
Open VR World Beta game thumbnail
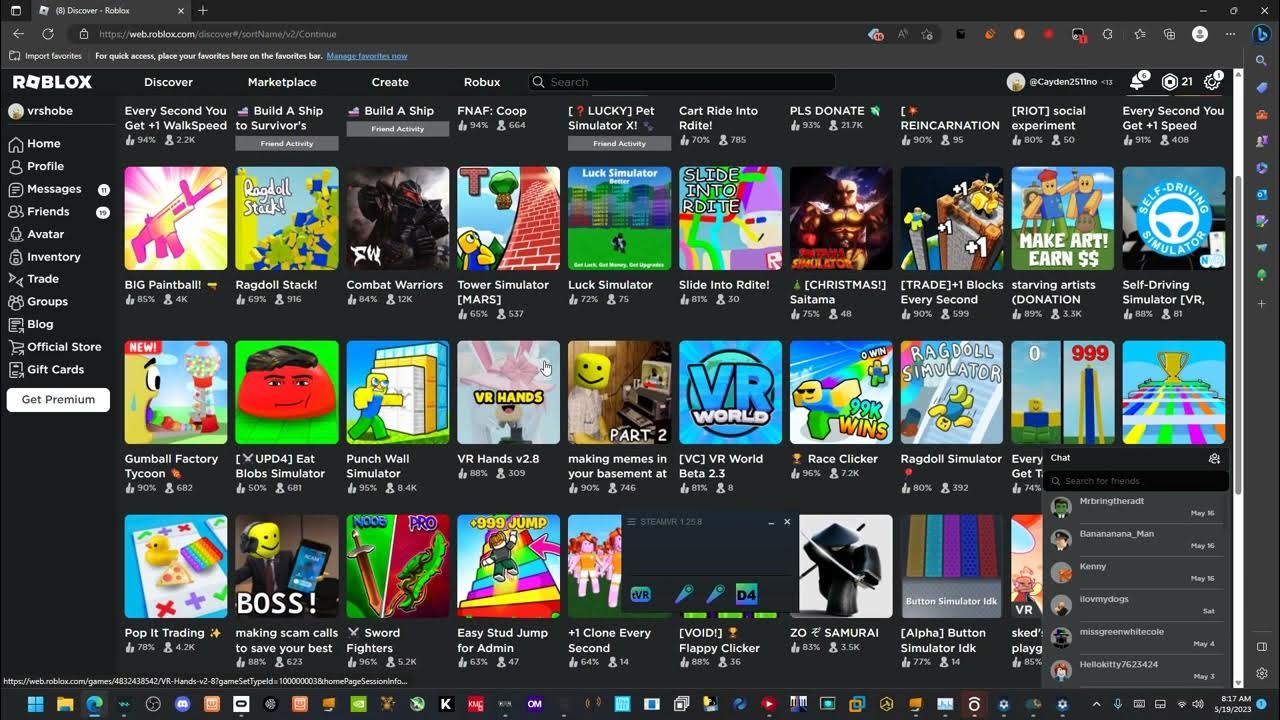point(731,392)
